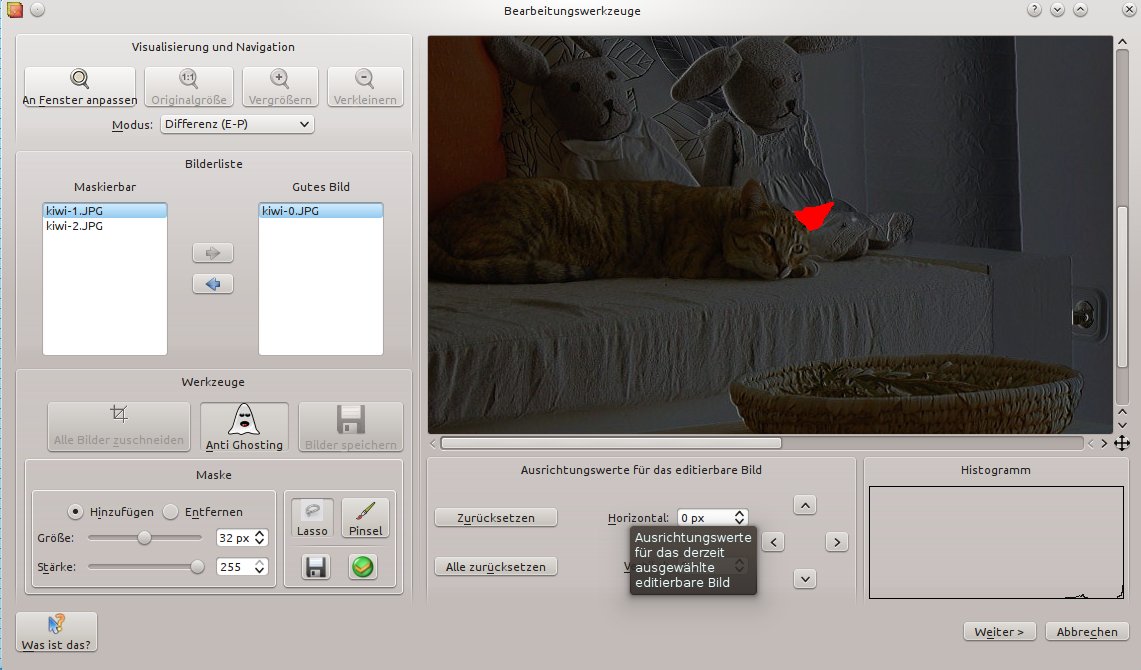Click the green checkmark apply mask icon
The height and width of the screenshot is (670, 1141).
(x=362, y=567)
